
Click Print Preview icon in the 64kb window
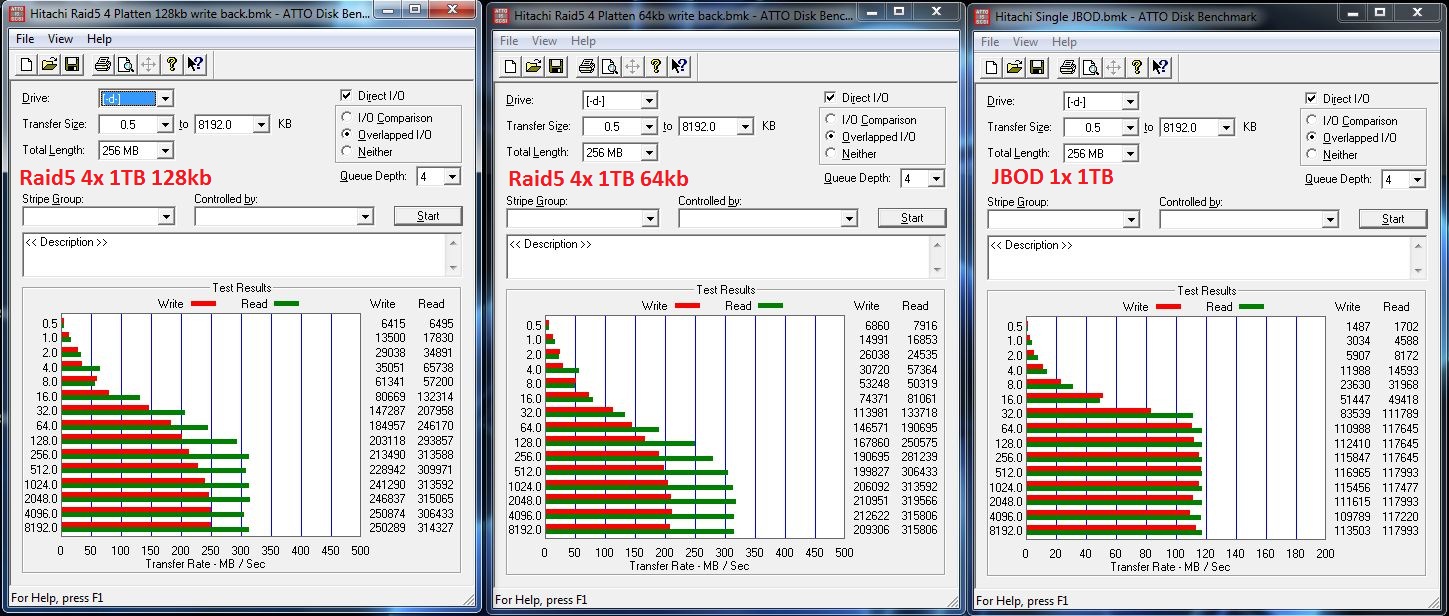click(609, 67)
